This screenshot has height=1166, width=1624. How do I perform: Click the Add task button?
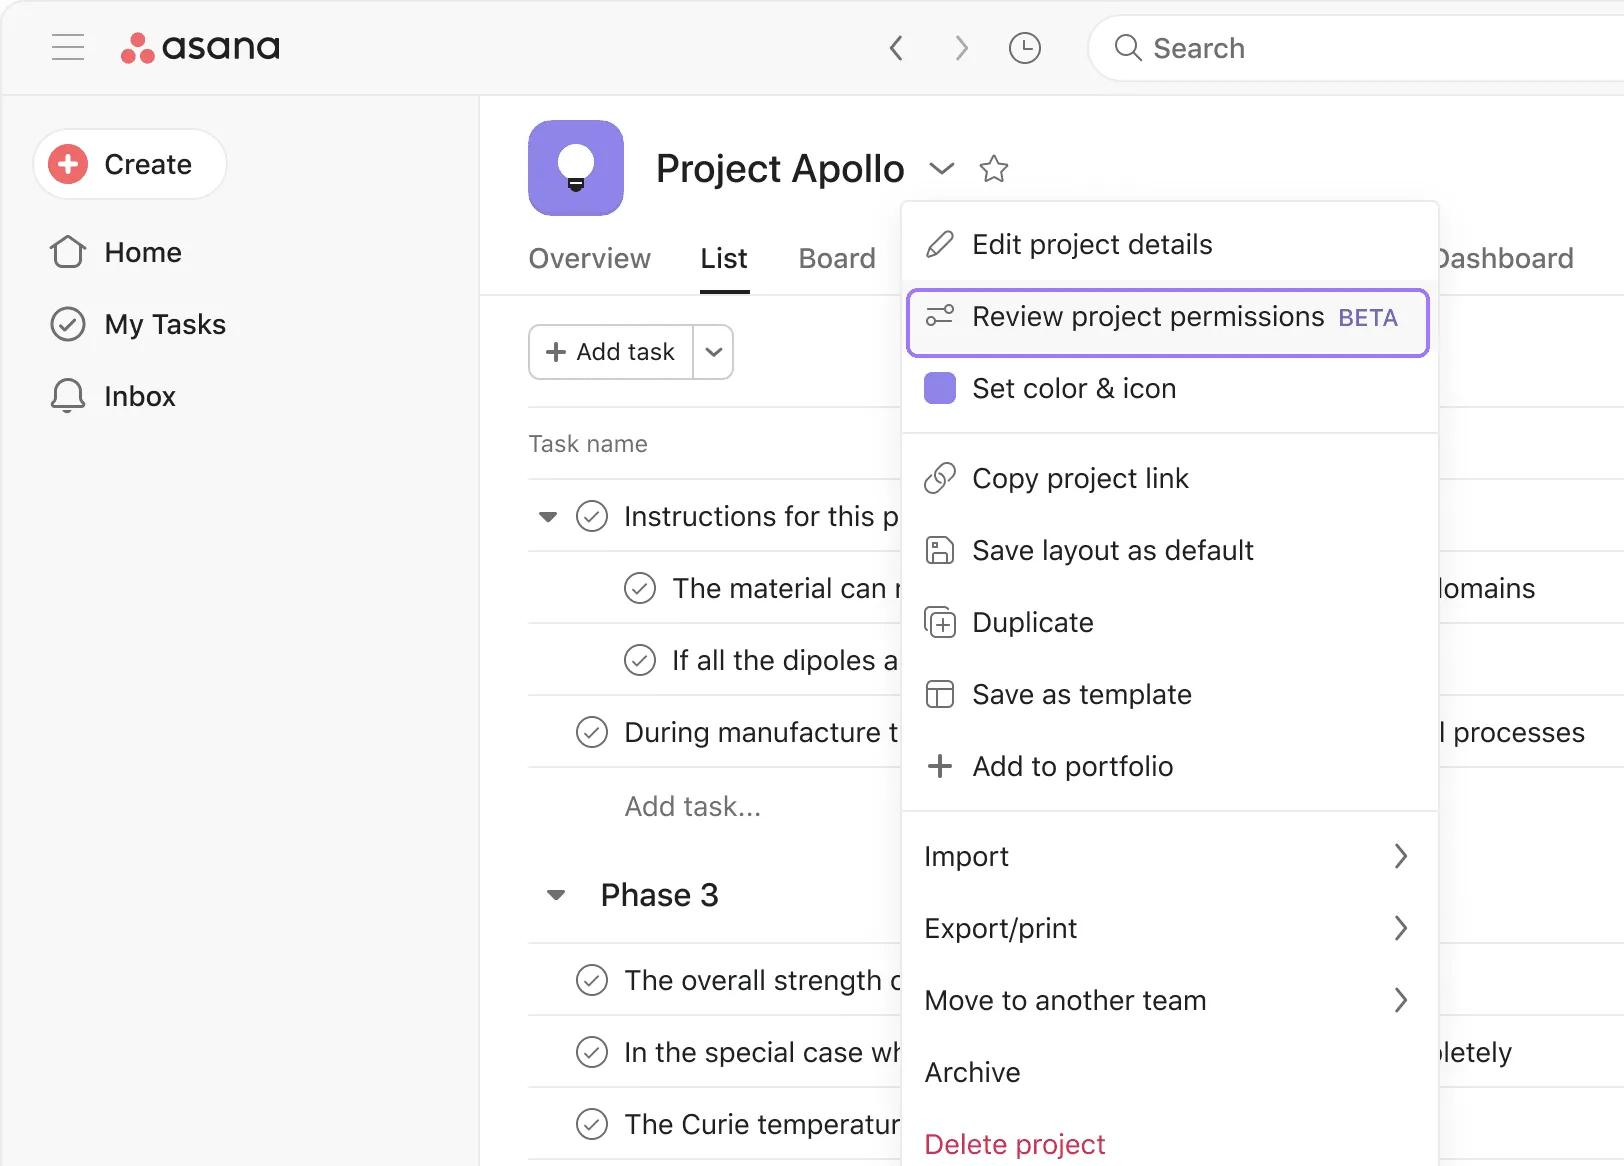pyautogui.click(x=610, y=352)
